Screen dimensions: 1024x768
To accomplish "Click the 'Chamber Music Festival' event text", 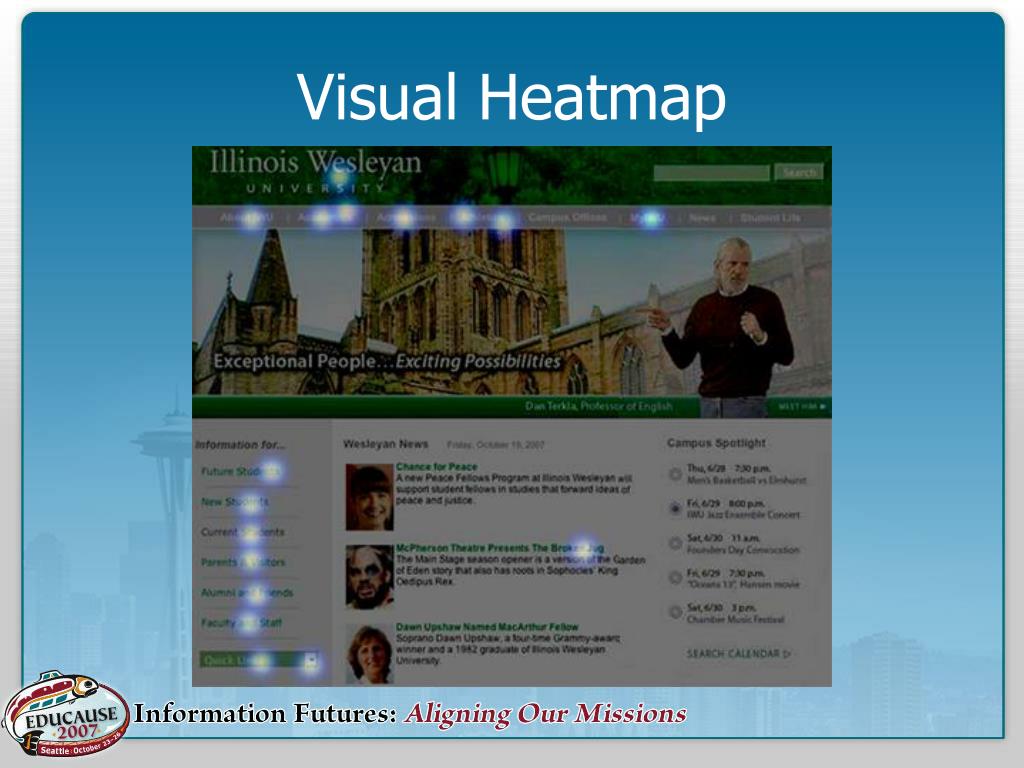I will pos(735,620).
